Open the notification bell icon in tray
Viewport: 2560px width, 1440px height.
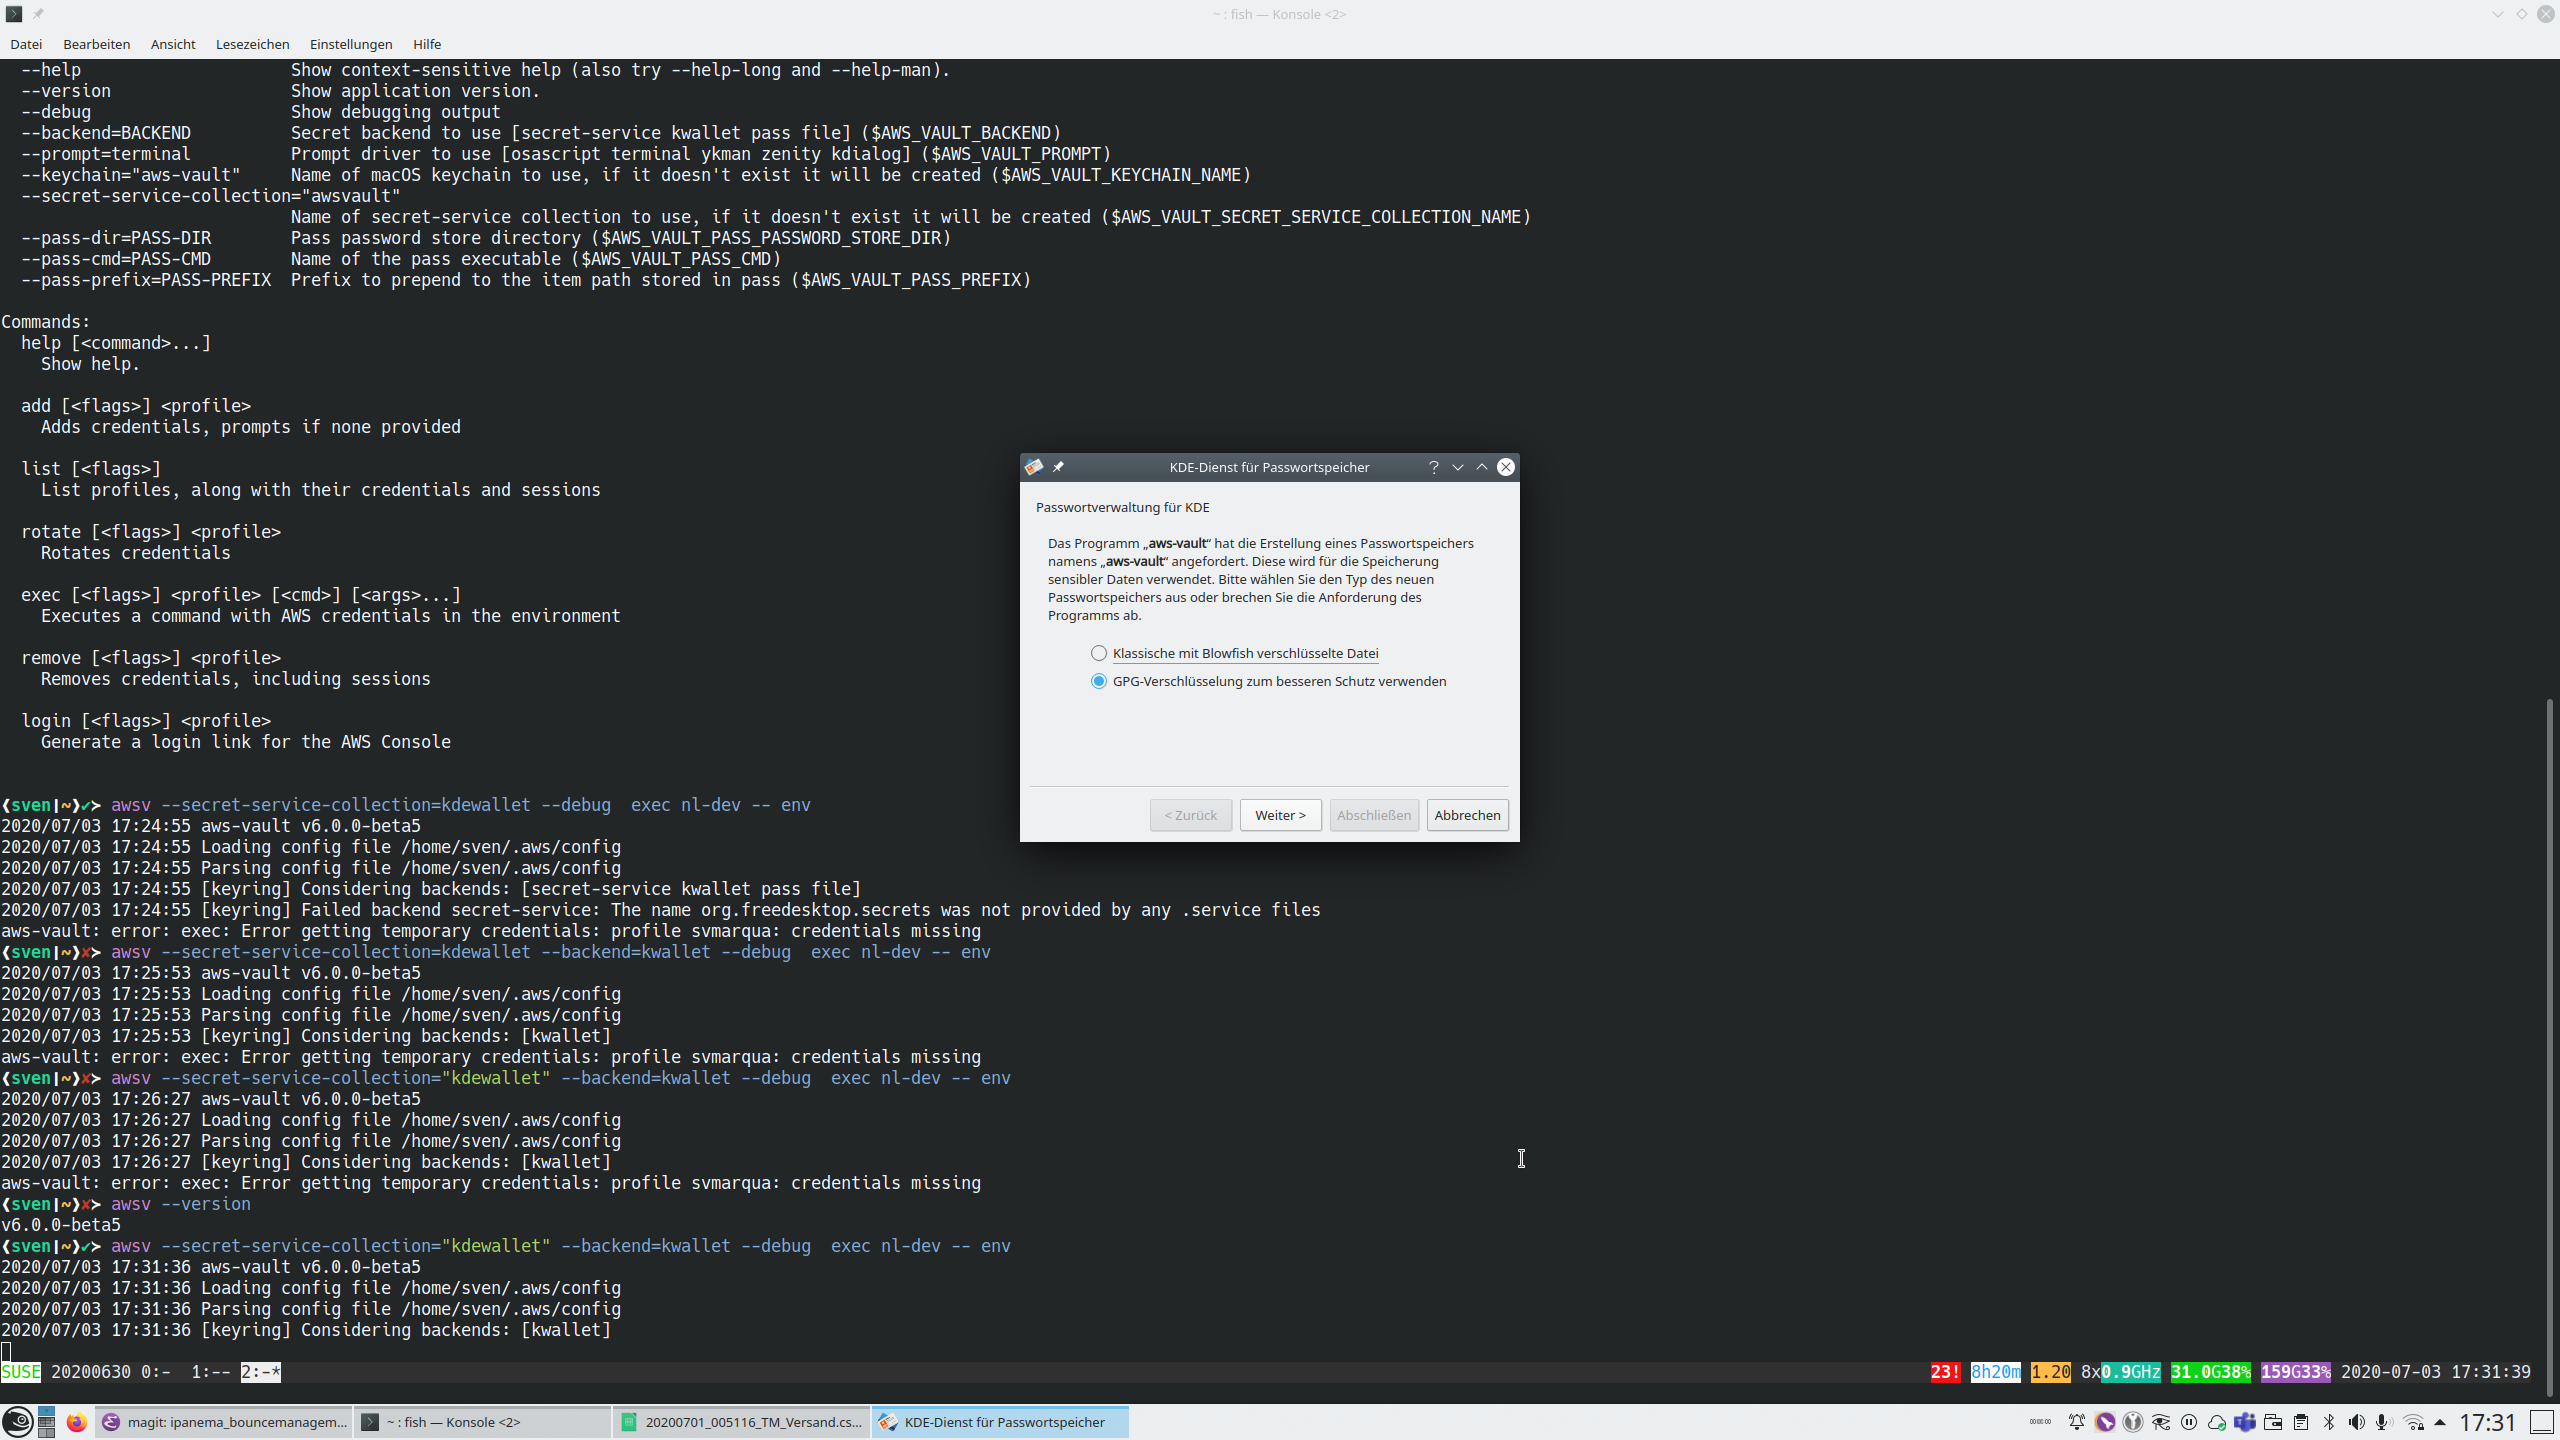pyautogui.click(x=2076, y=1422)
